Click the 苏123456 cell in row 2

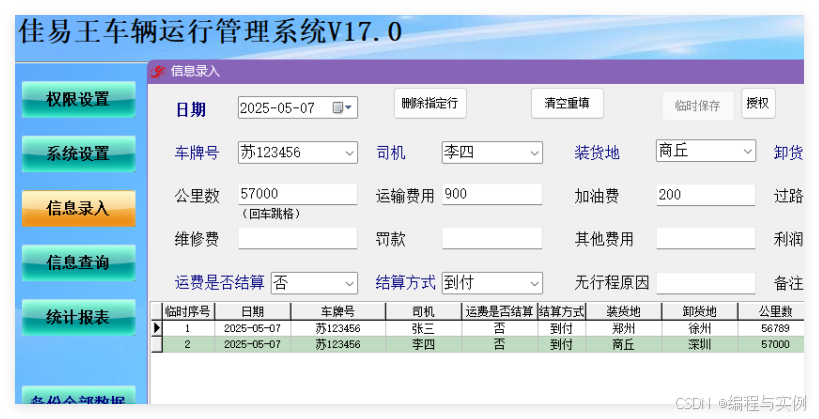click(x=338, y=344)
